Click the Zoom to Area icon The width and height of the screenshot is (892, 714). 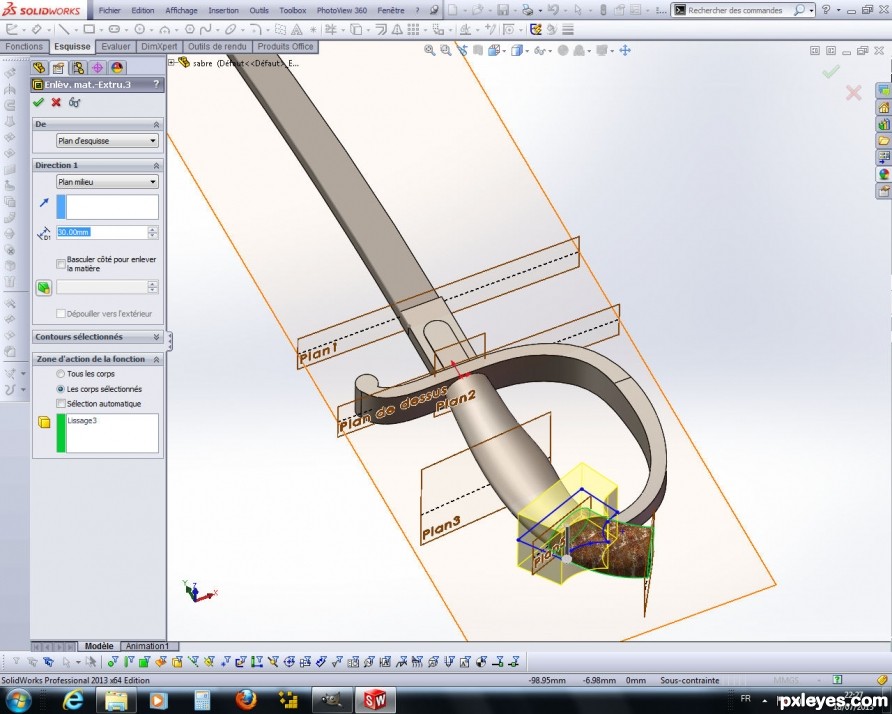445,51
